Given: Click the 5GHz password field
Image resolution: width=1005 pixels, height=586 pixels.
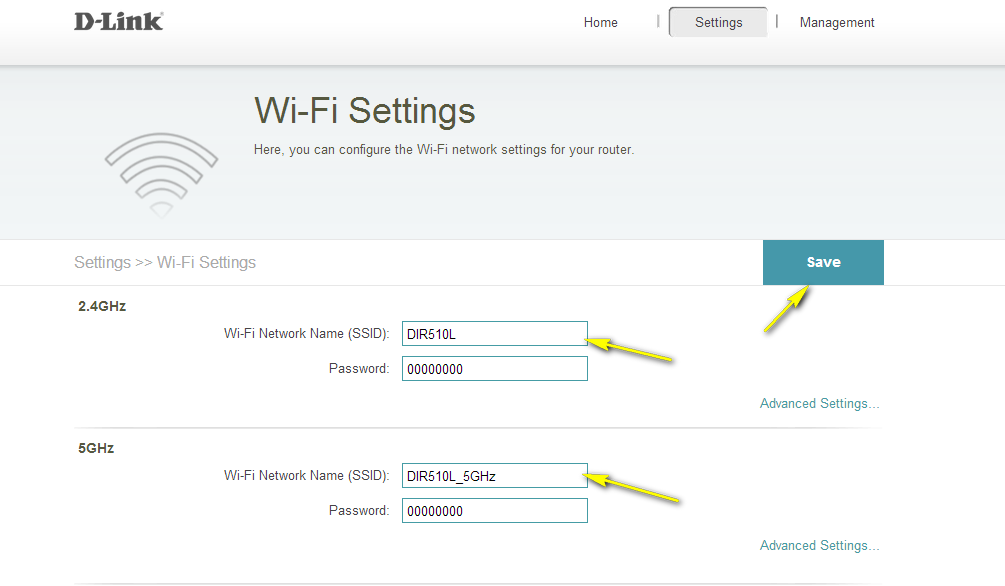Looking at the screenshot, I should tap(494, 511).
